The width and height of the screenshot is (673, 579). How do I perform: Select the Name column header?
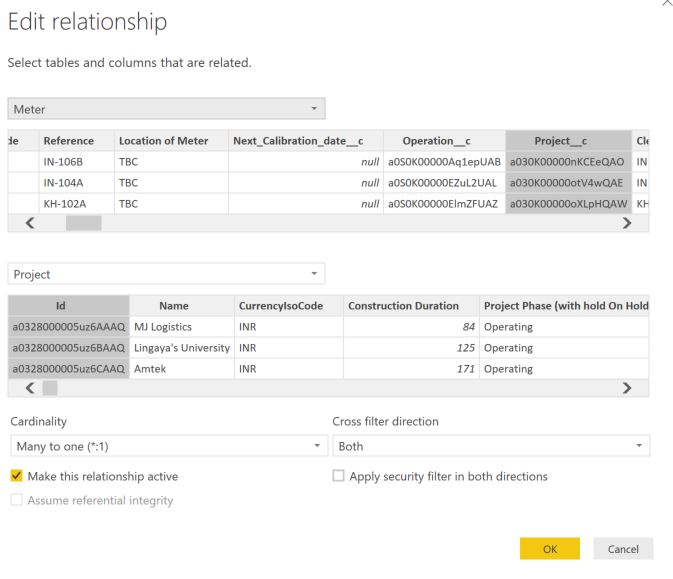[x=182, y=306]
